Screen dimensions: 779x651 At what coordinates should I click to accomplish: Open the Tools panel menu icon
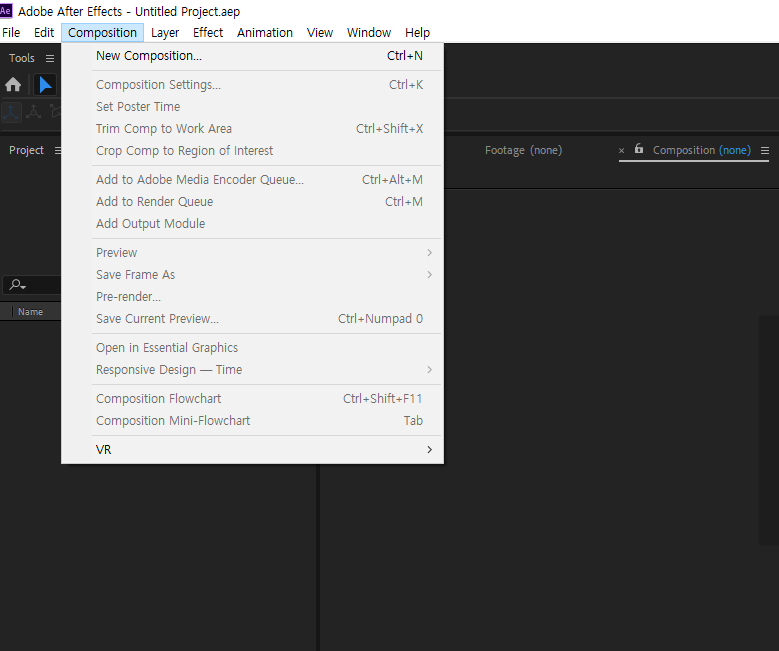(x=50, y=58)
